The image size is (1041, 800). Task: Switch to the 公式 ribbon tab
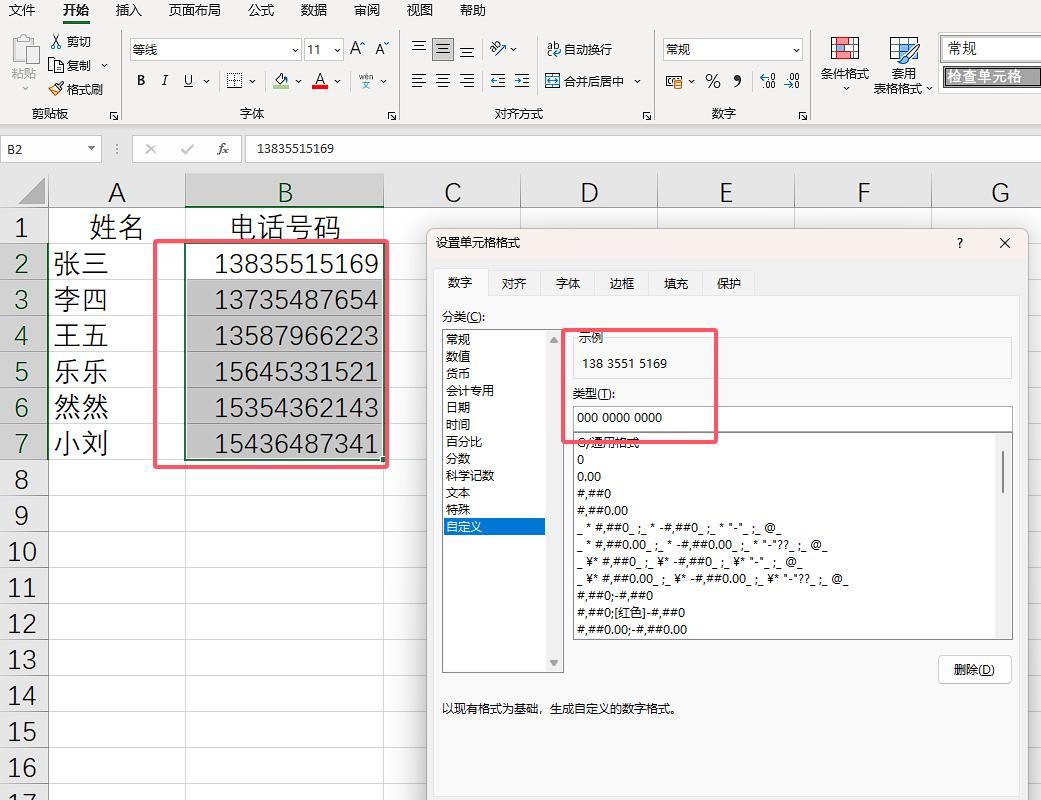(x=260, y=10)
